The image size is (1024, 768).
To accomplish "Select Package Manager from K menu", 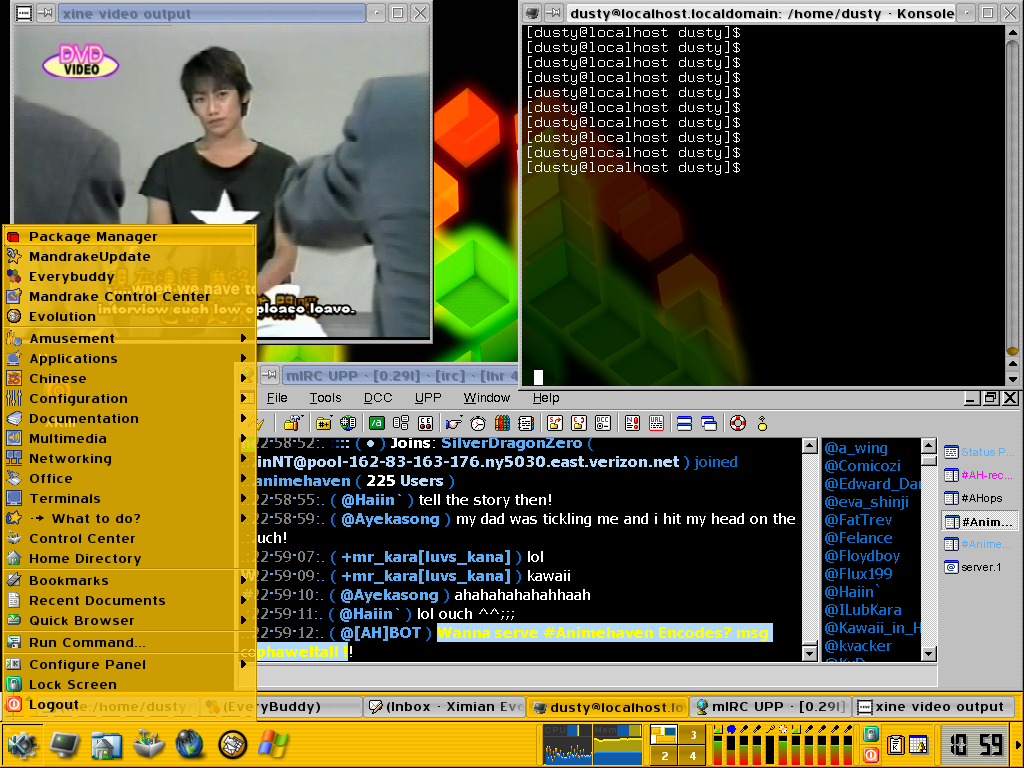I will click(x=129, y=236).
